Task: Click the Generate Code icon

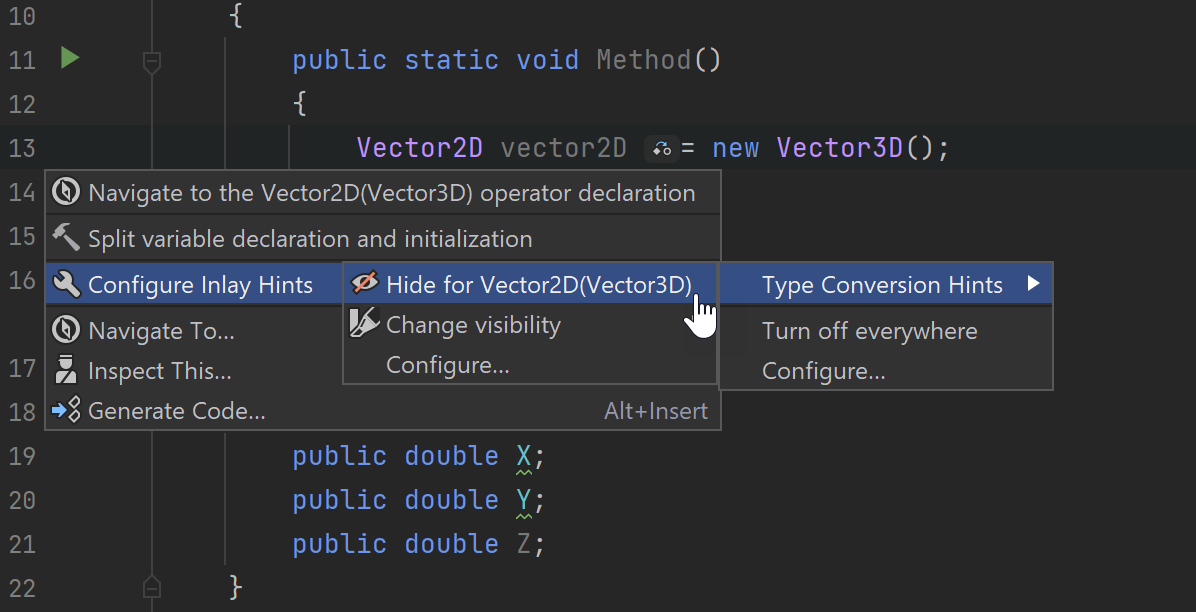Action: tap(66, 411)
